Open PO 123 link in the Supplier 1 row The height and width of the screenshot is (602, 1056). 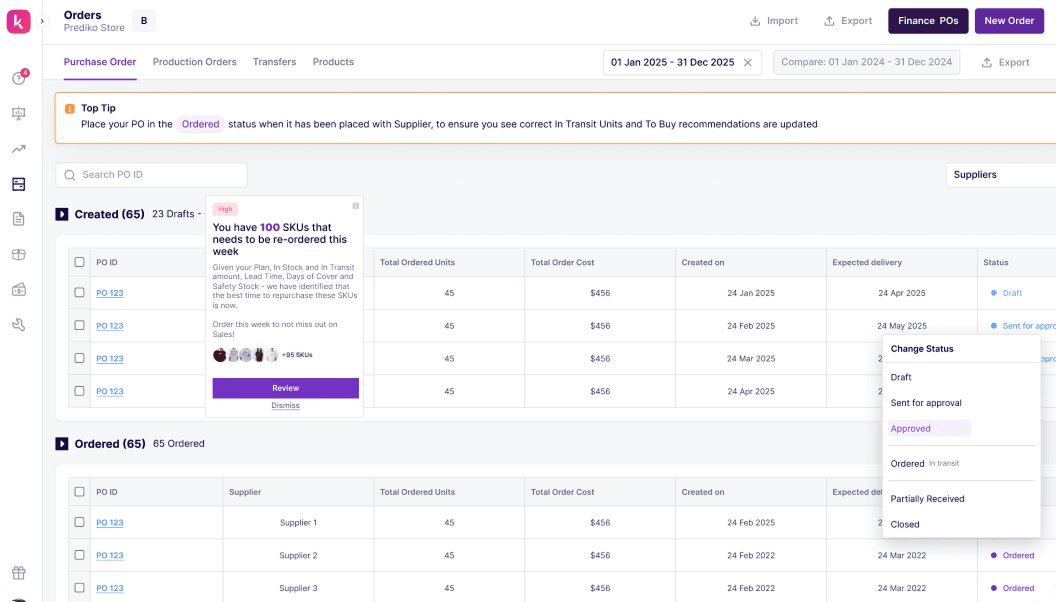[110, 523]
